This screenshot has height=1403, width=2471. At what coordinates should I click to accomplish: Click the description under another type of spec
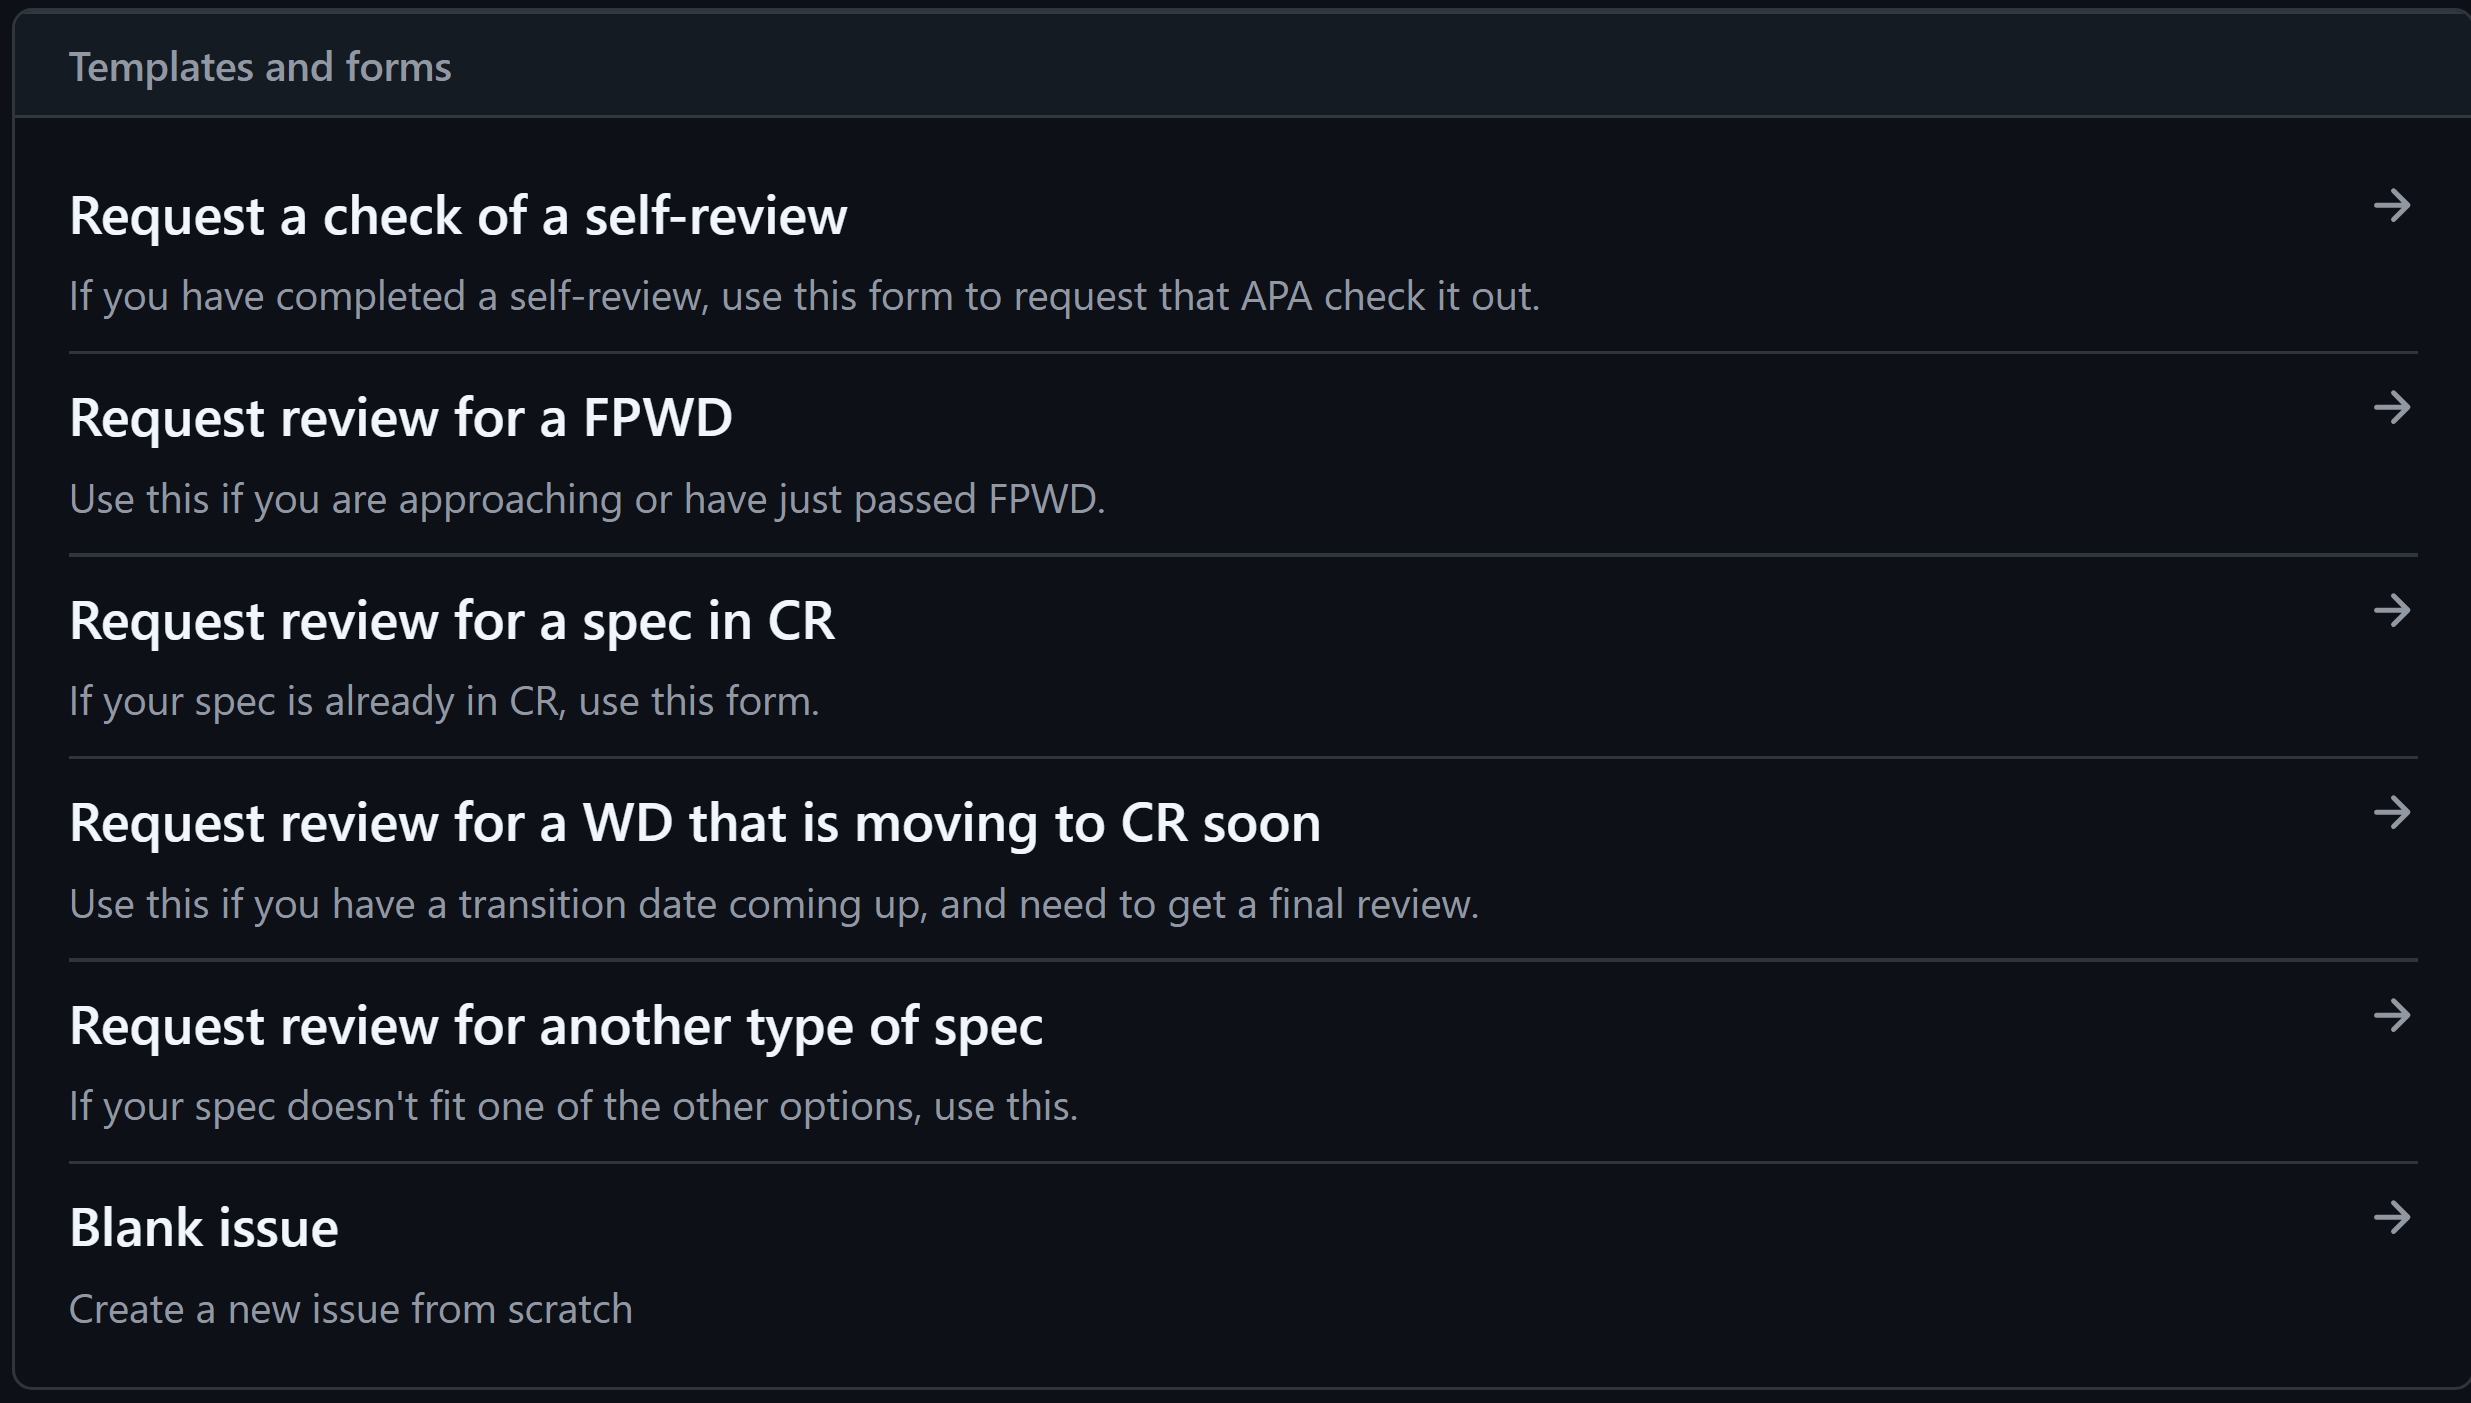point(574,1106)
